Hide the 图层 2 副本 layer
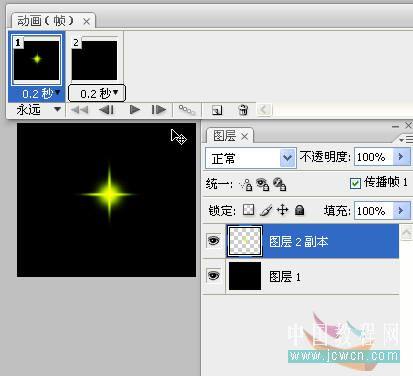Viewport: 413px width, 376px height. [214, 240]
